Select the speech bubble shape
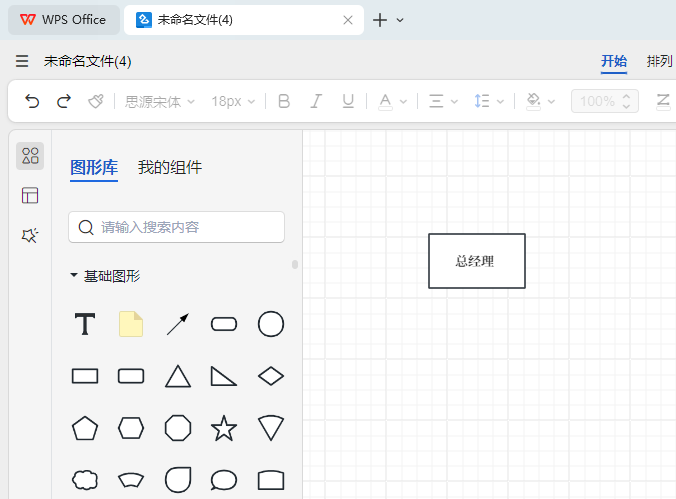The width and height of the screenshot is (676, 499). (224, 480)
